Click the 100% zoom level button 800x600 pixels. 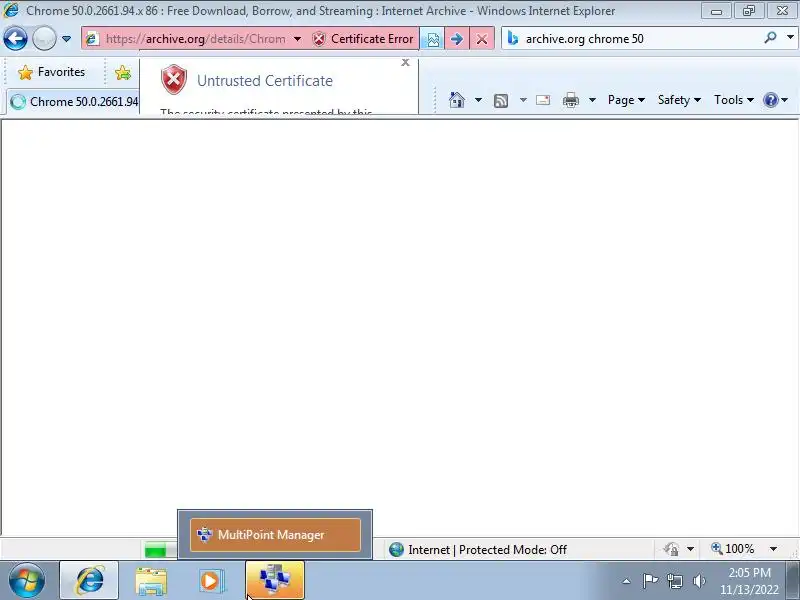click(x=733, y=549)
